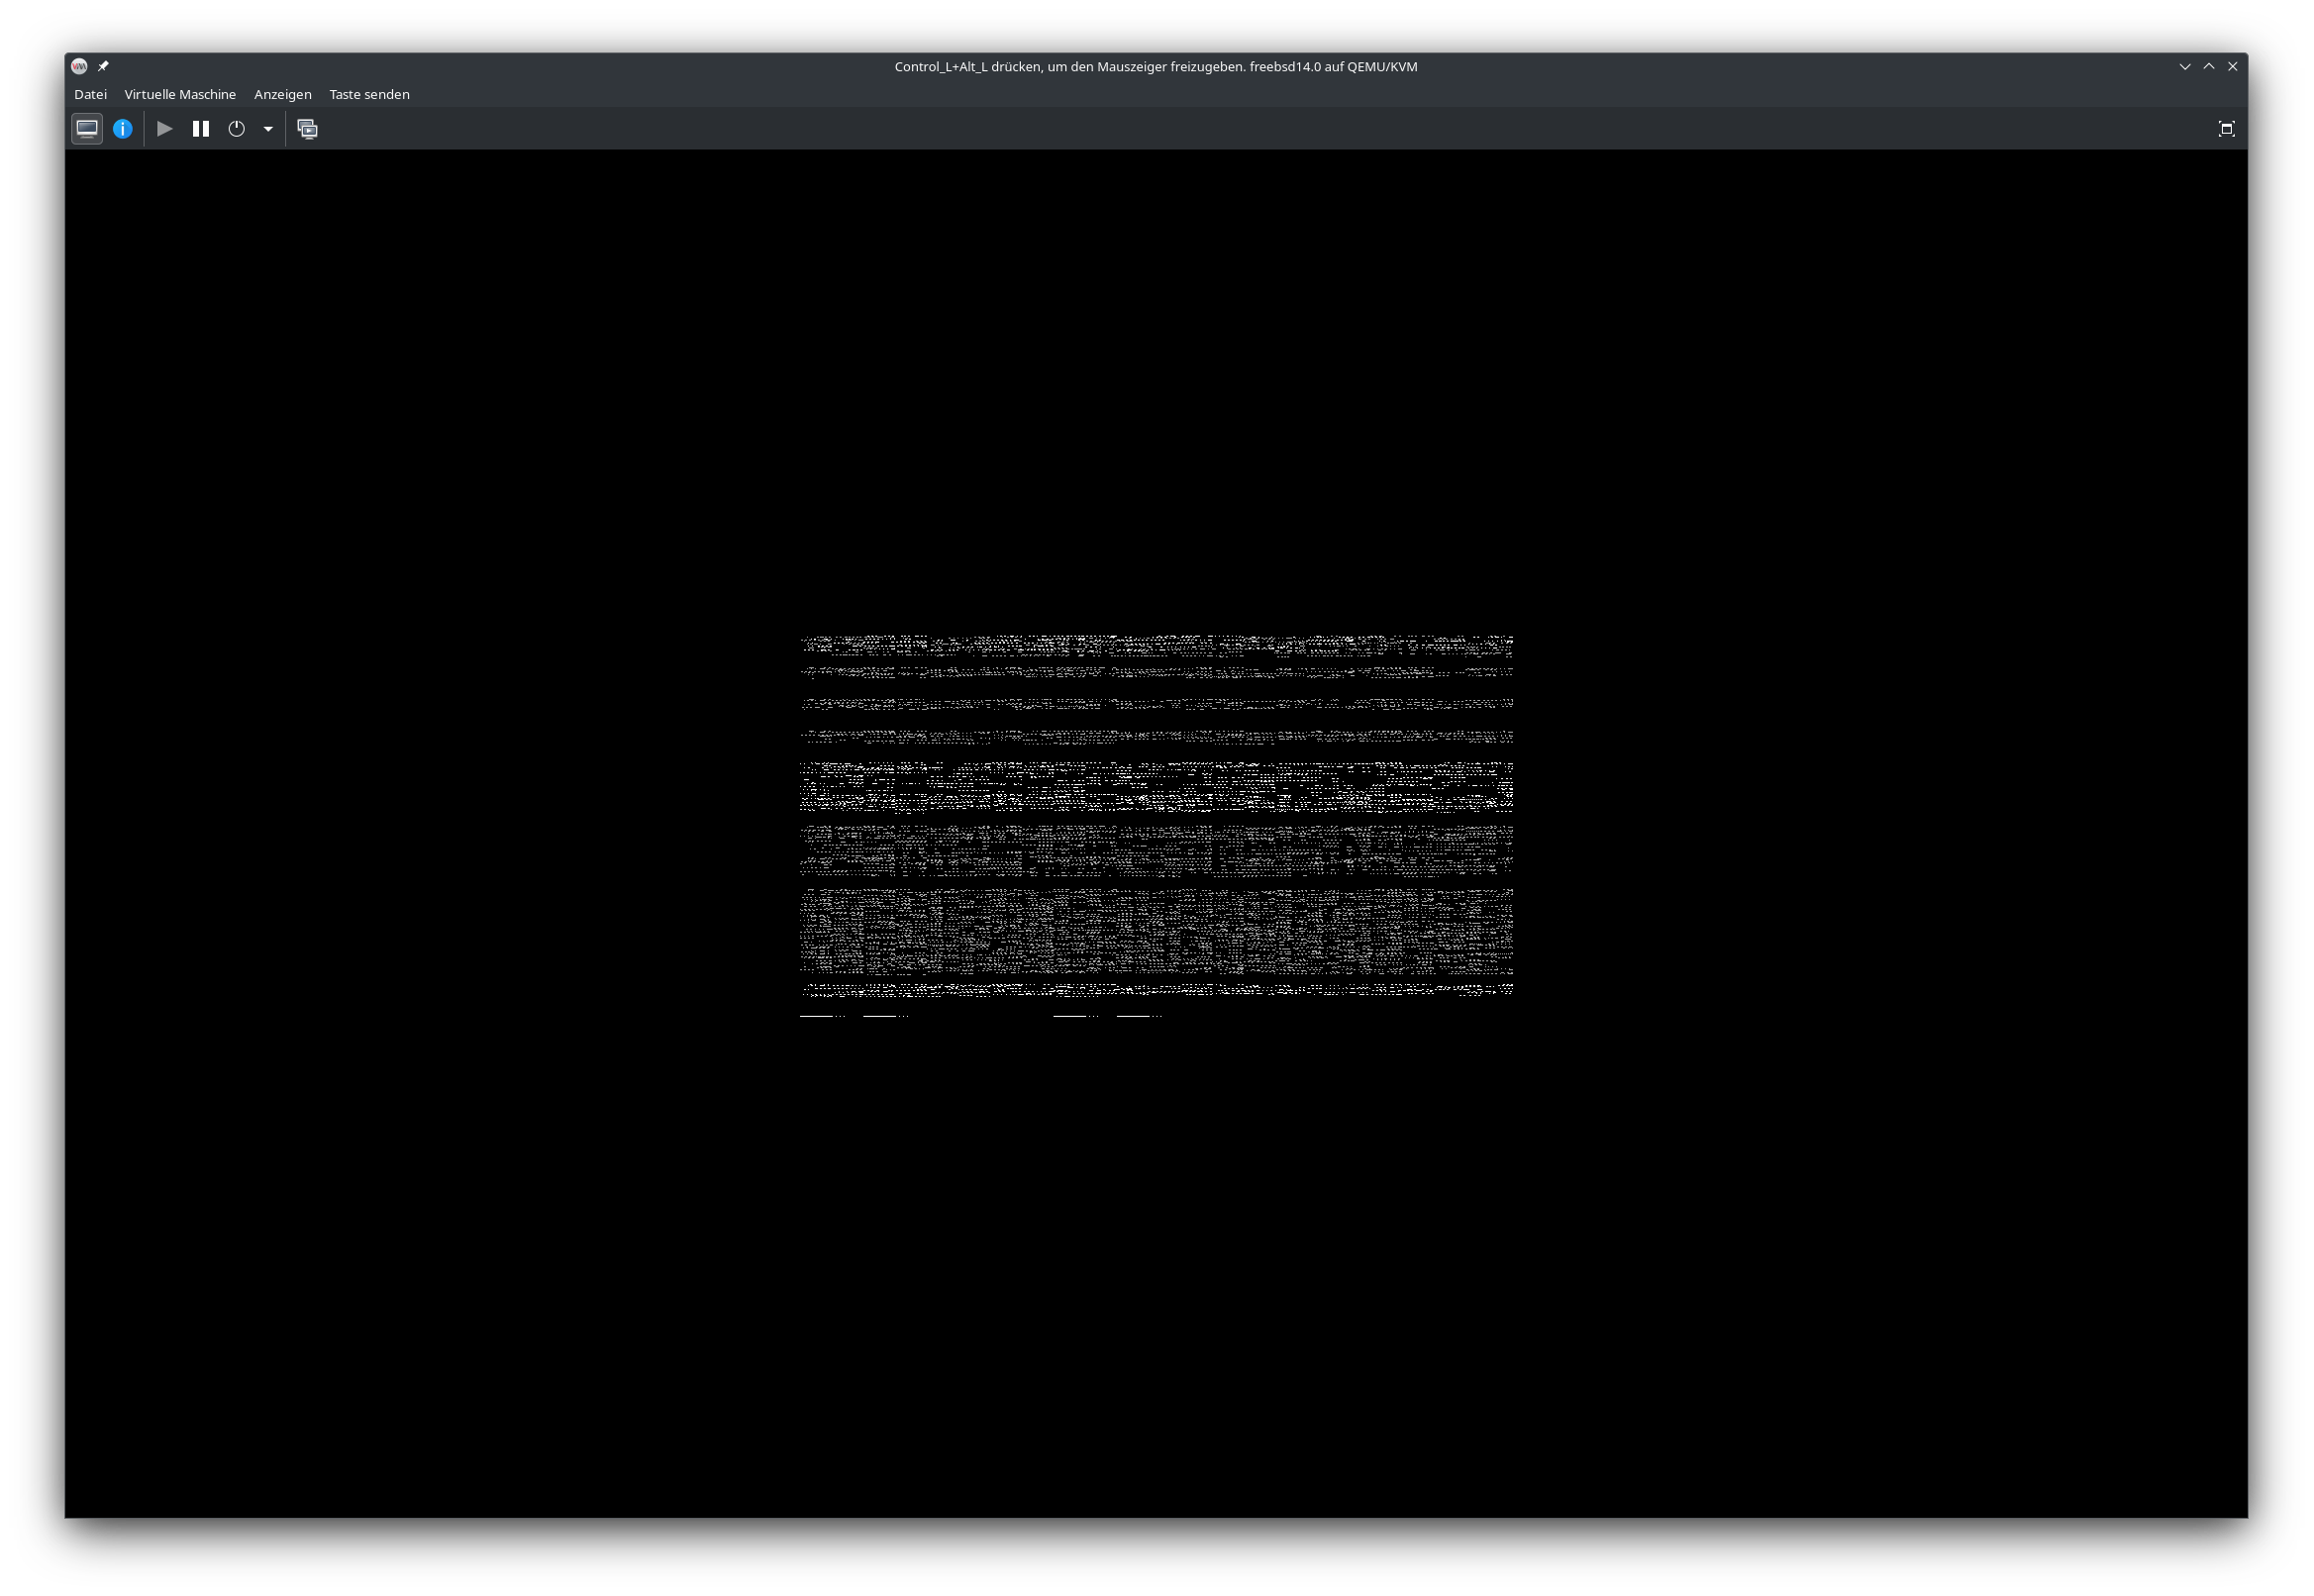The width and height of the screenshot is (2314, 1596).
Task: Click the virt-manager app icon in titlebar
Action: point(79,66)
